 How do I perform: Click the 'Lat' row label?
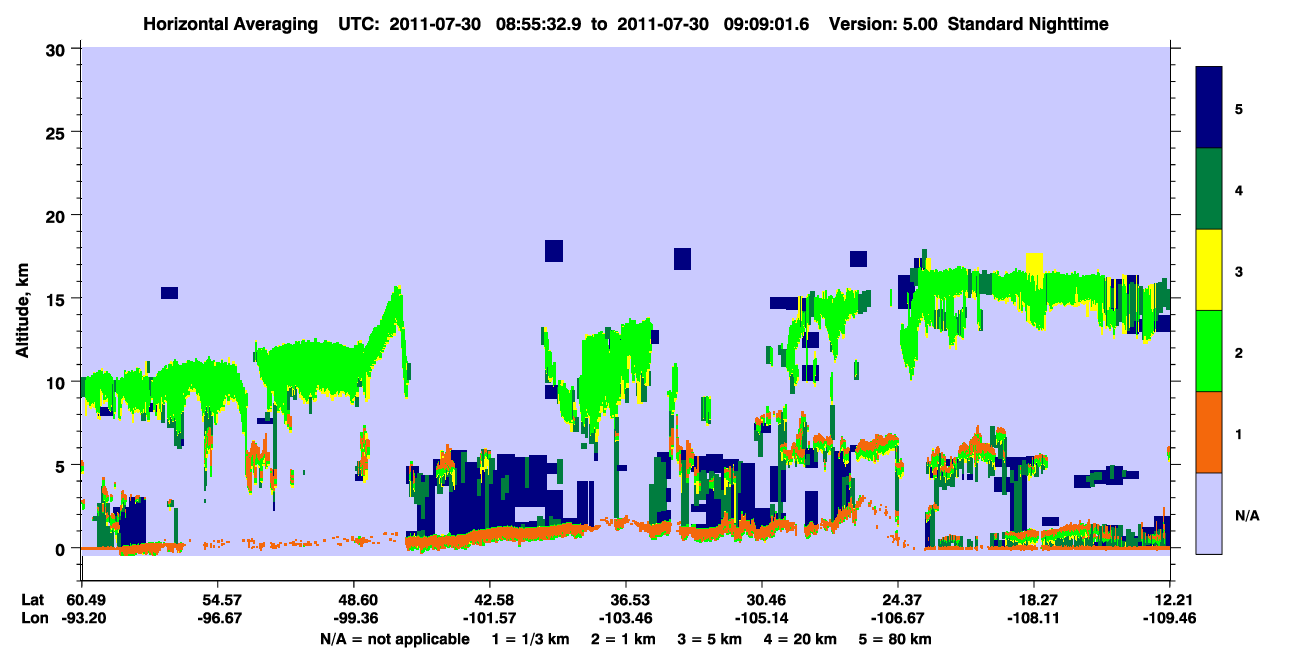point(33,599)
